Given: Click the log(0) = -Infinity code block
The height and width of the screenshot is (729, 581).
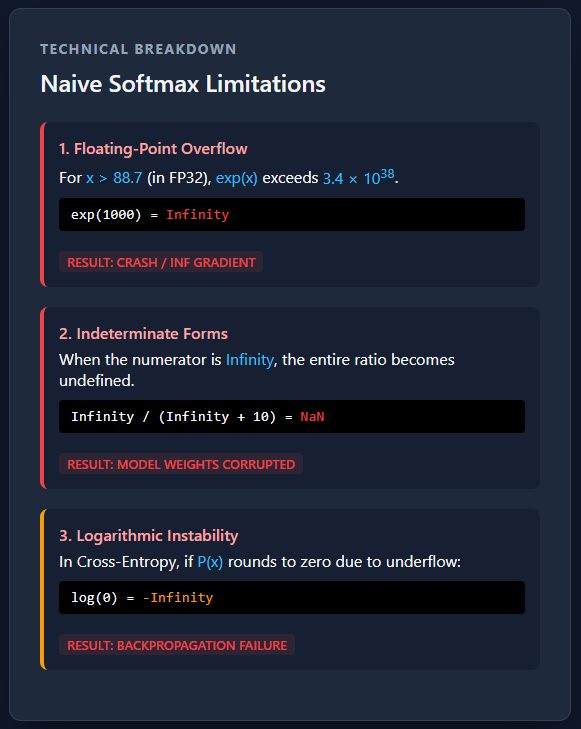Looking at the screenshot, I should click(x=292, y=597).
